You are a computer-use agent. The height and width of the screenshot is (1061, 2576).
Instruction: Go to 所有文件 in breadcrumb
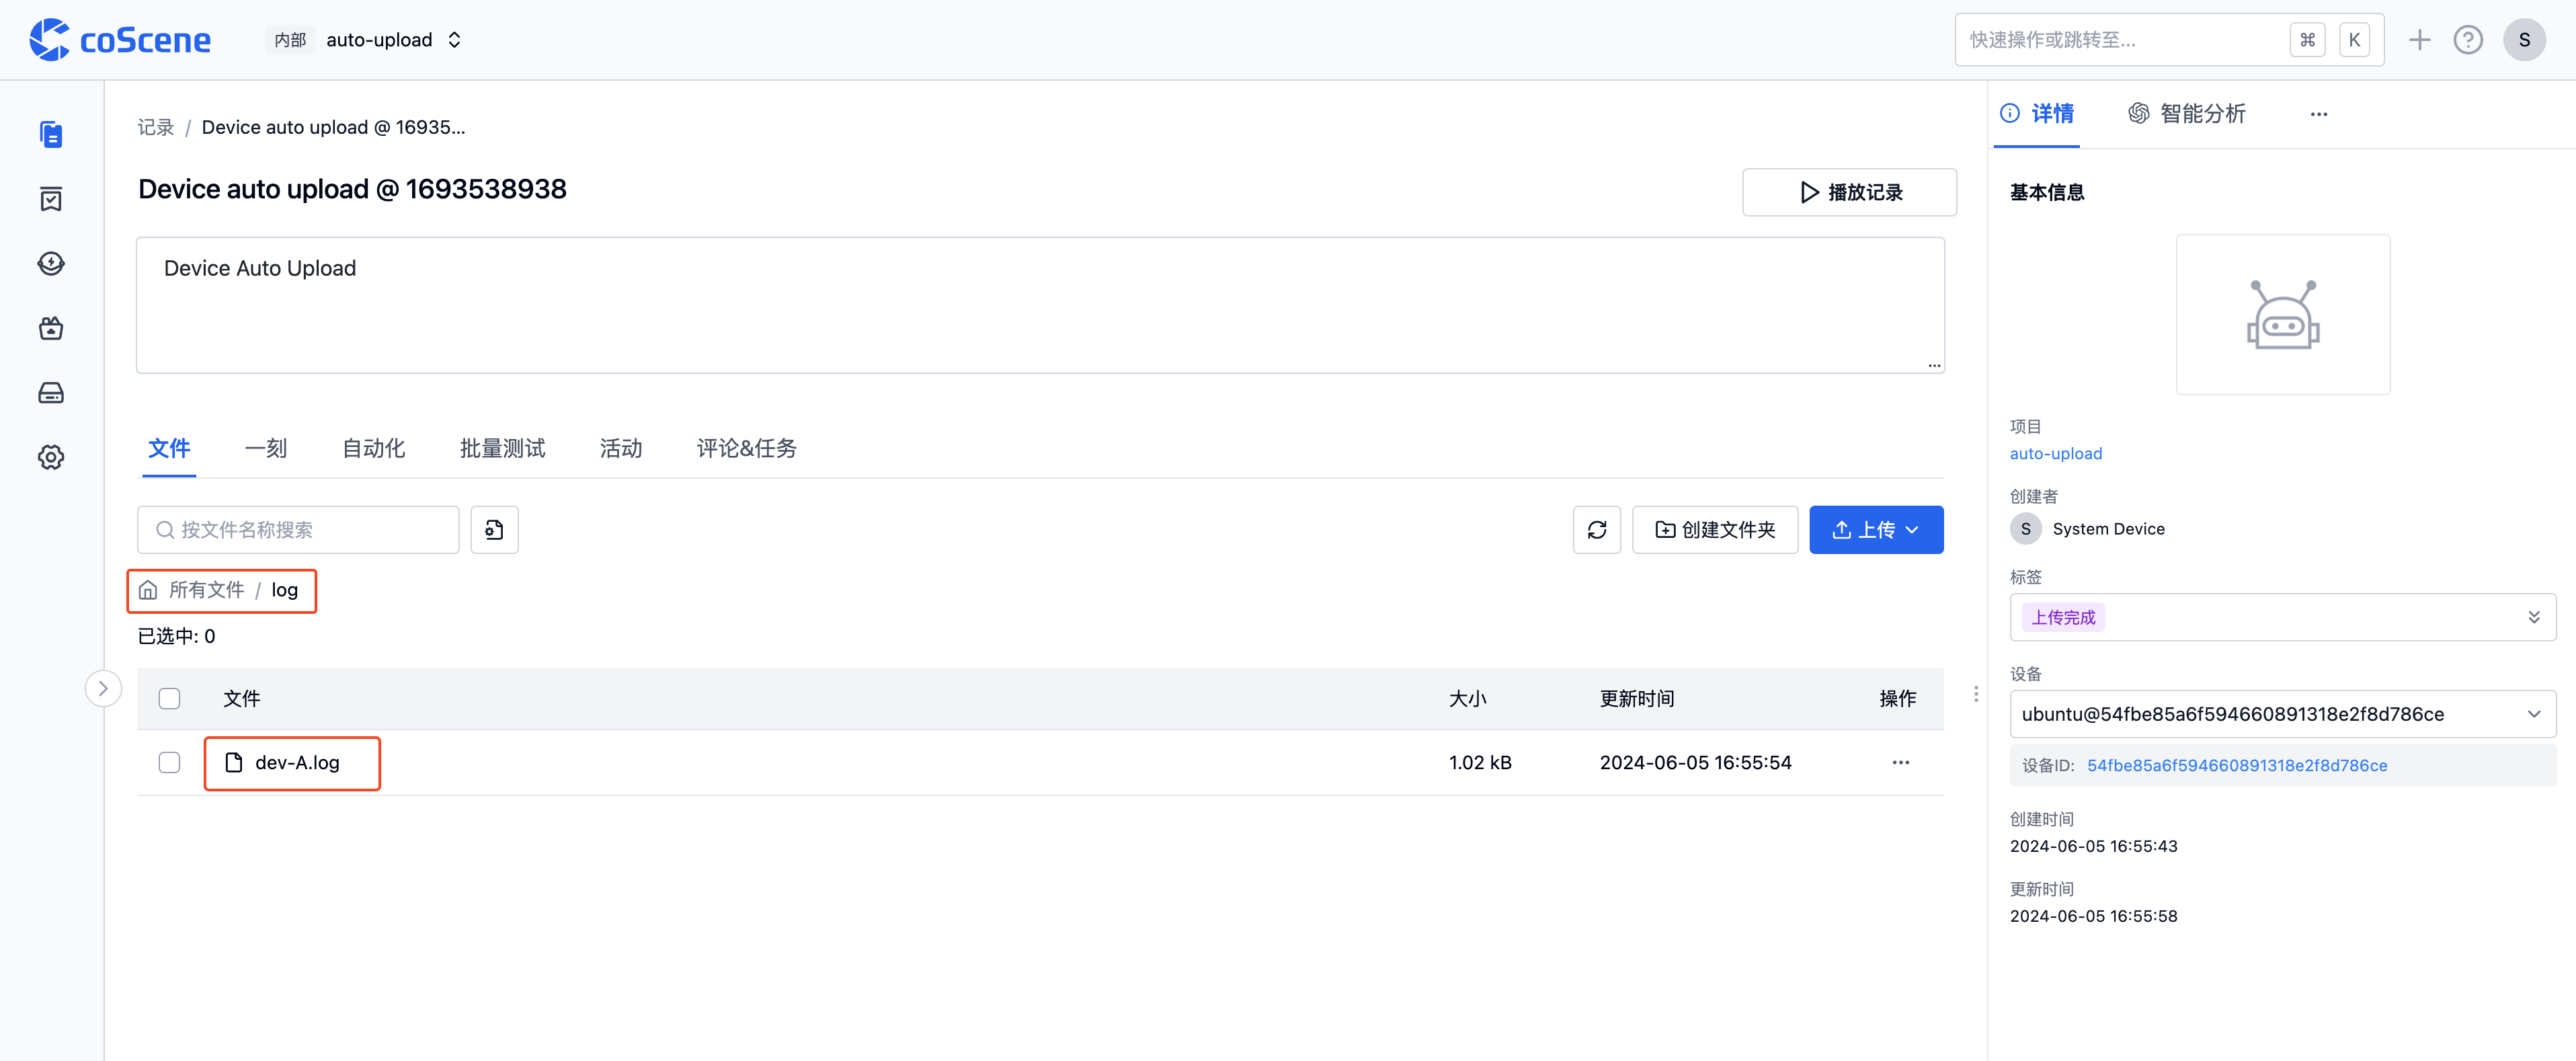pos(207,590)
